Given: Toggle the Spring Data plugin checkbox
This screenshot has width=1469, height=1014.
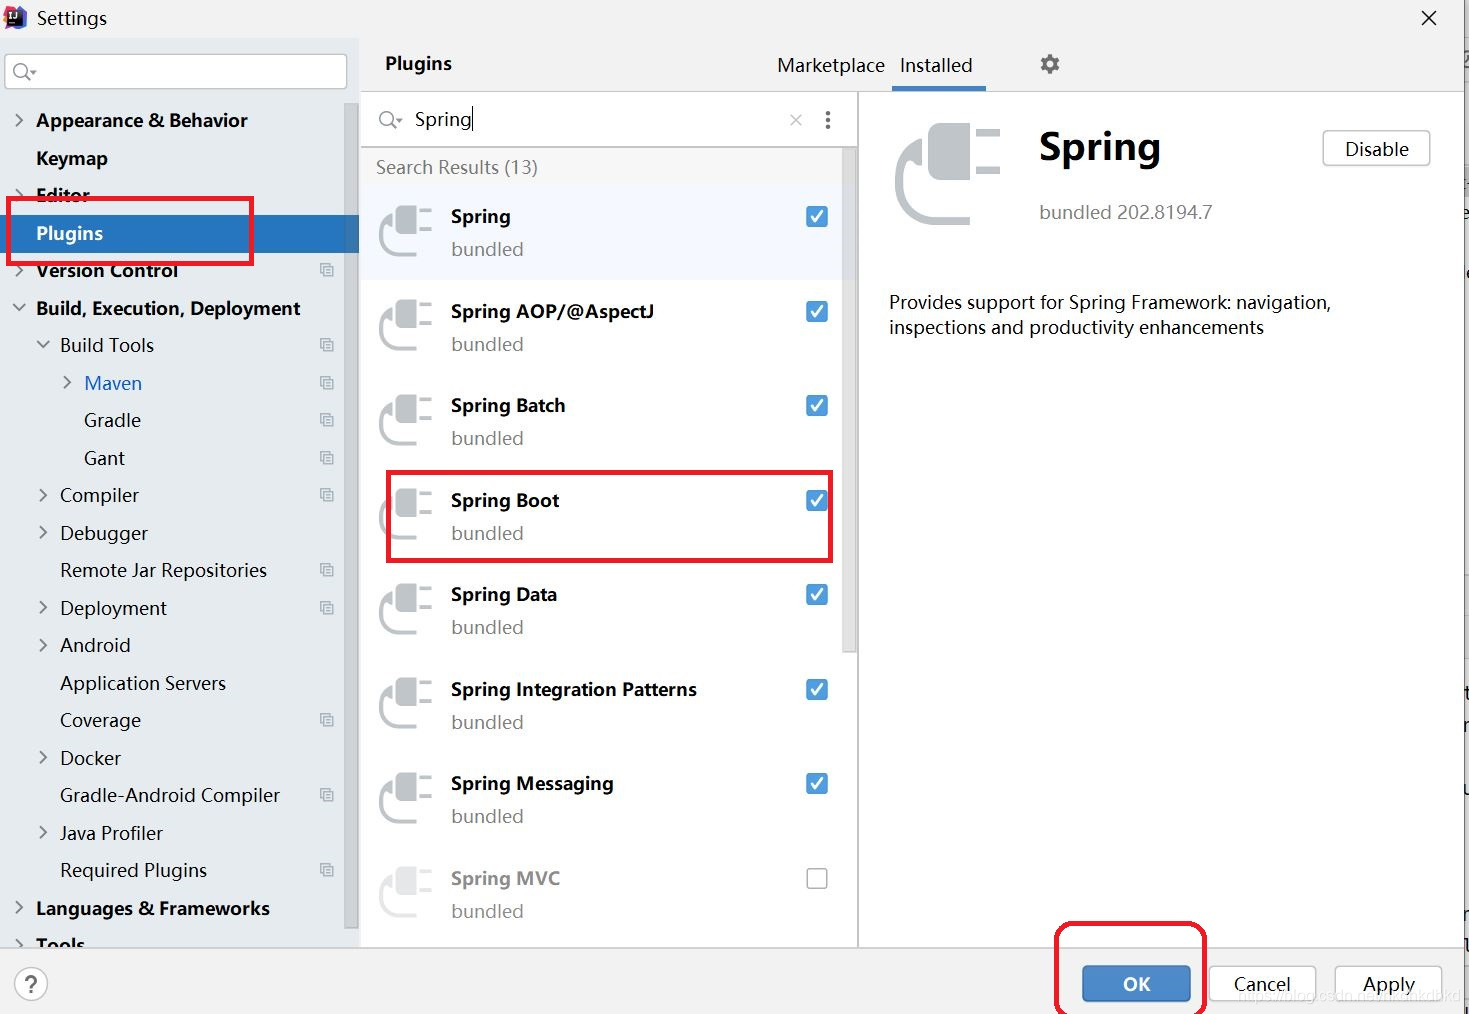Looking at the screenshot, I should click(x=817, y=594).
